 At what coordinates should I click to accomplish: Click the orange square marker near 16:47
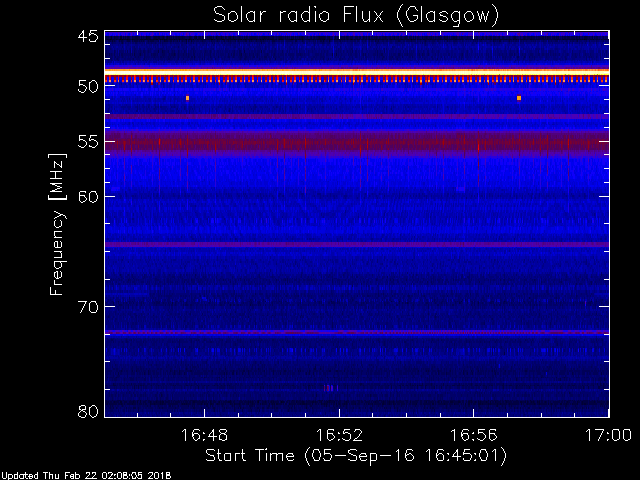187,98
